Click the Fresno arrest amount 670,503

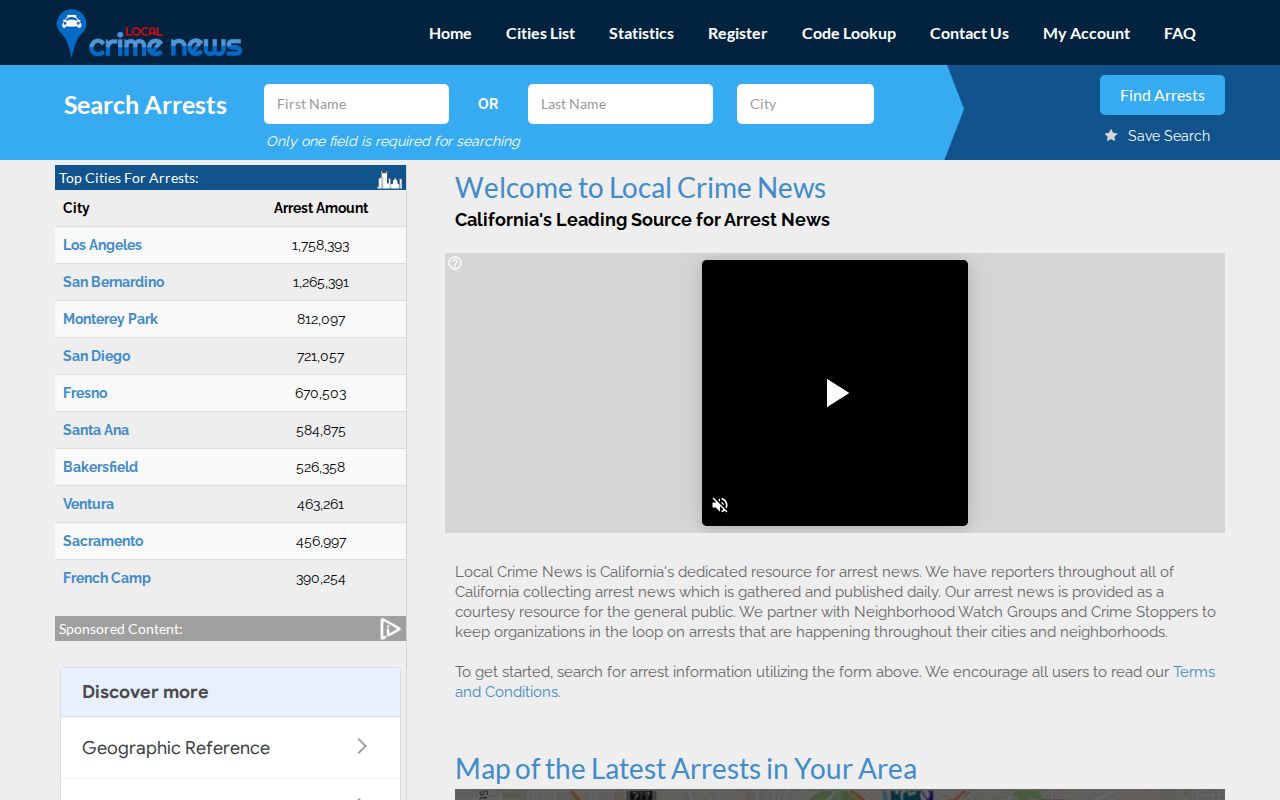coord(321,393)
